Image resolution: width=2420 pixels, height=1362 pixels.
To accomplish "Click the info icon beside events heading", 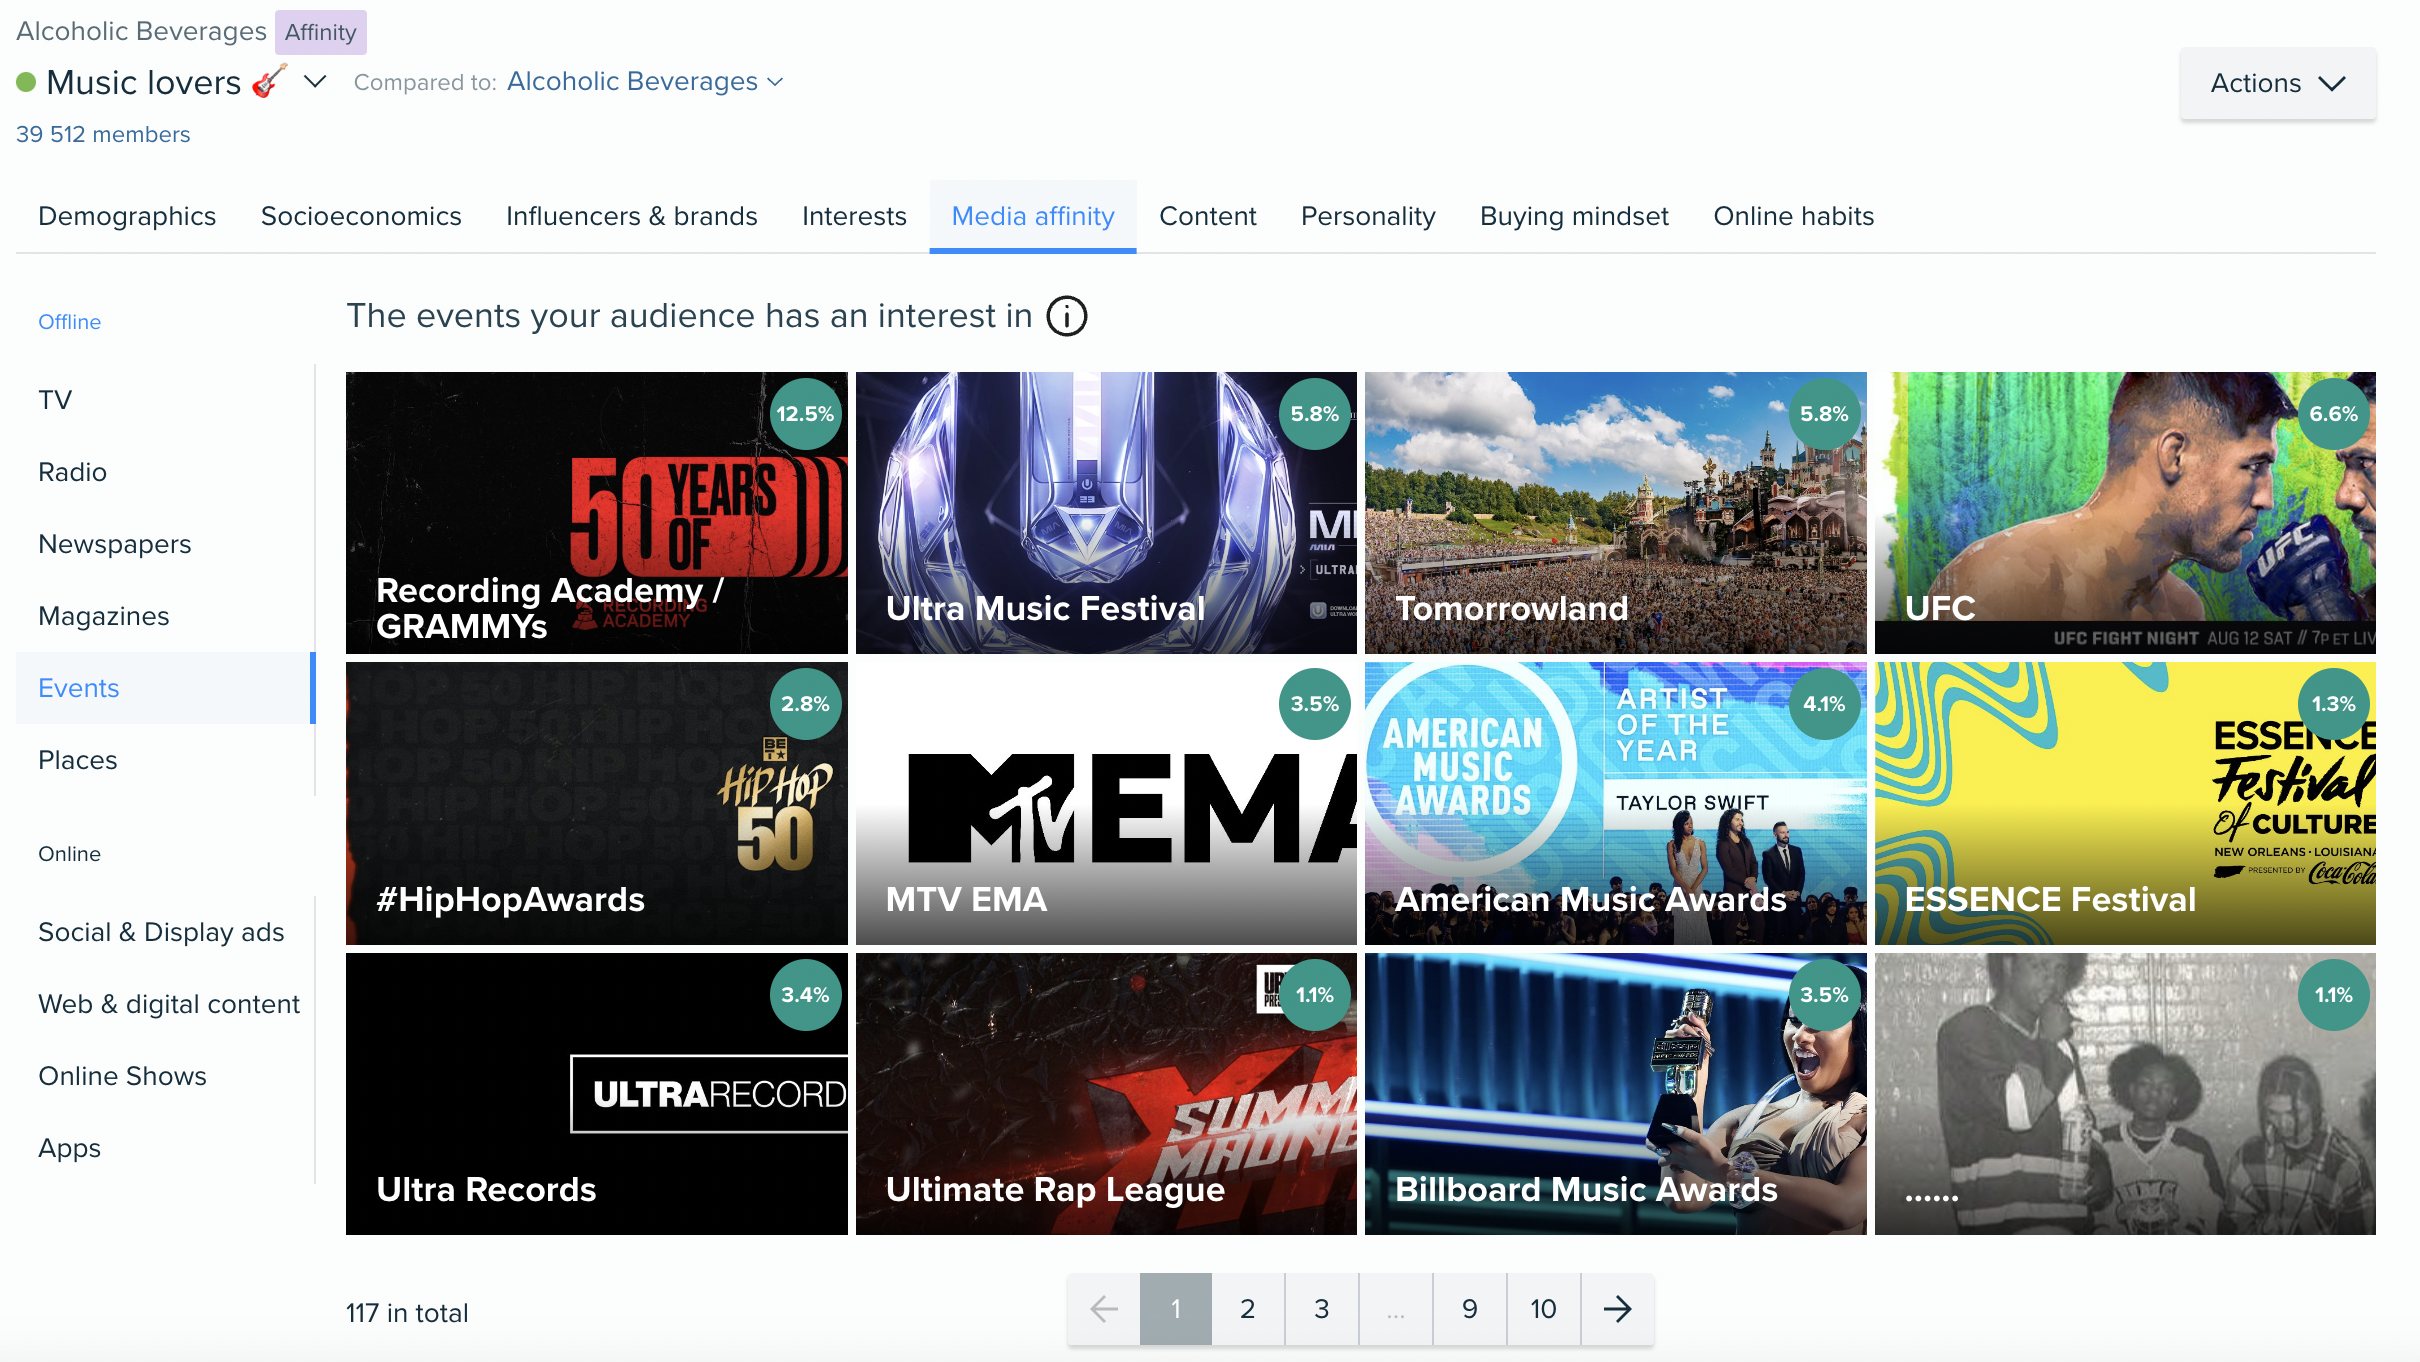I will pos(1066,316).
